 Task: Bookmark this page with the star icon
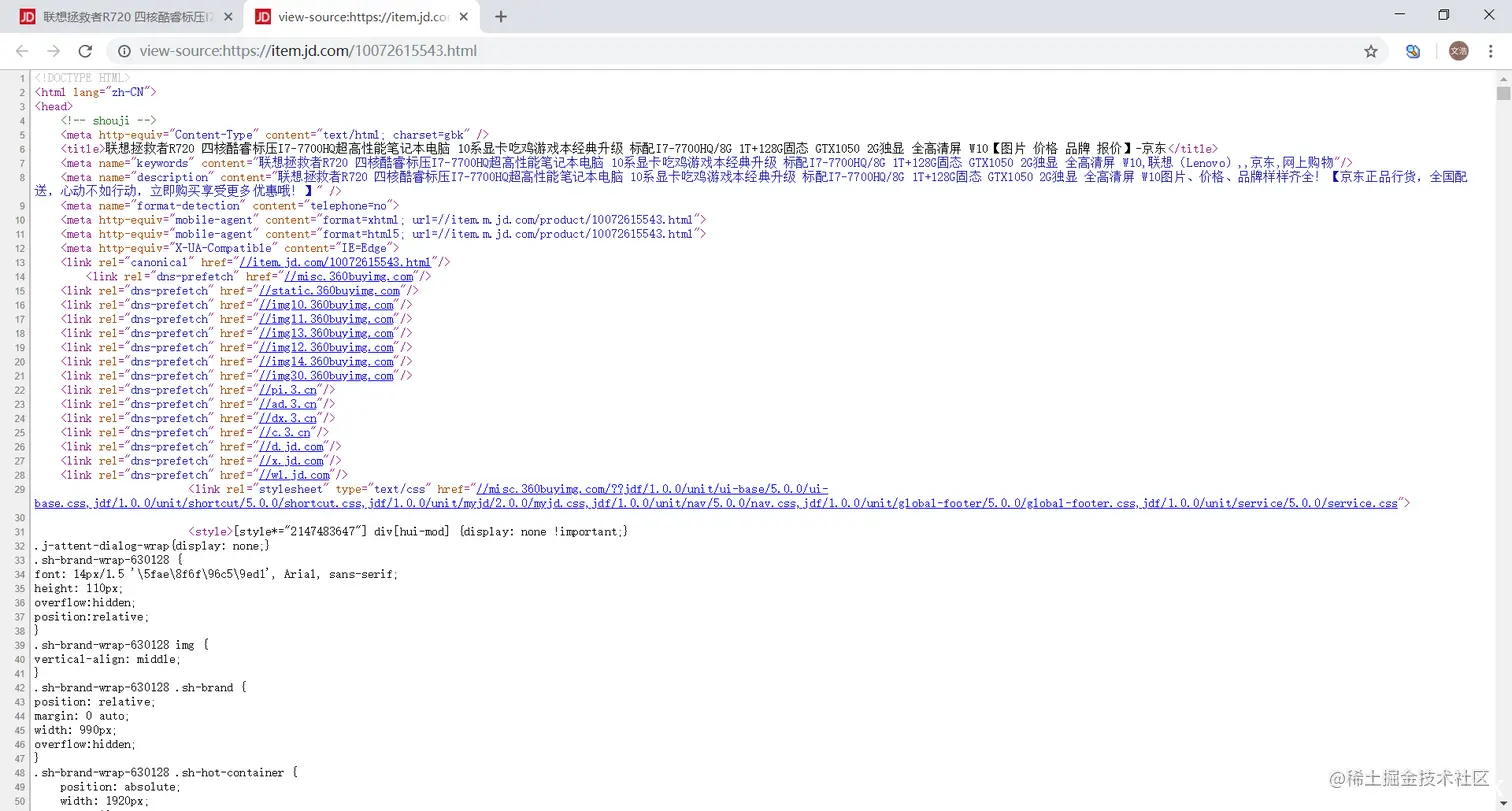pos(1371,51)
